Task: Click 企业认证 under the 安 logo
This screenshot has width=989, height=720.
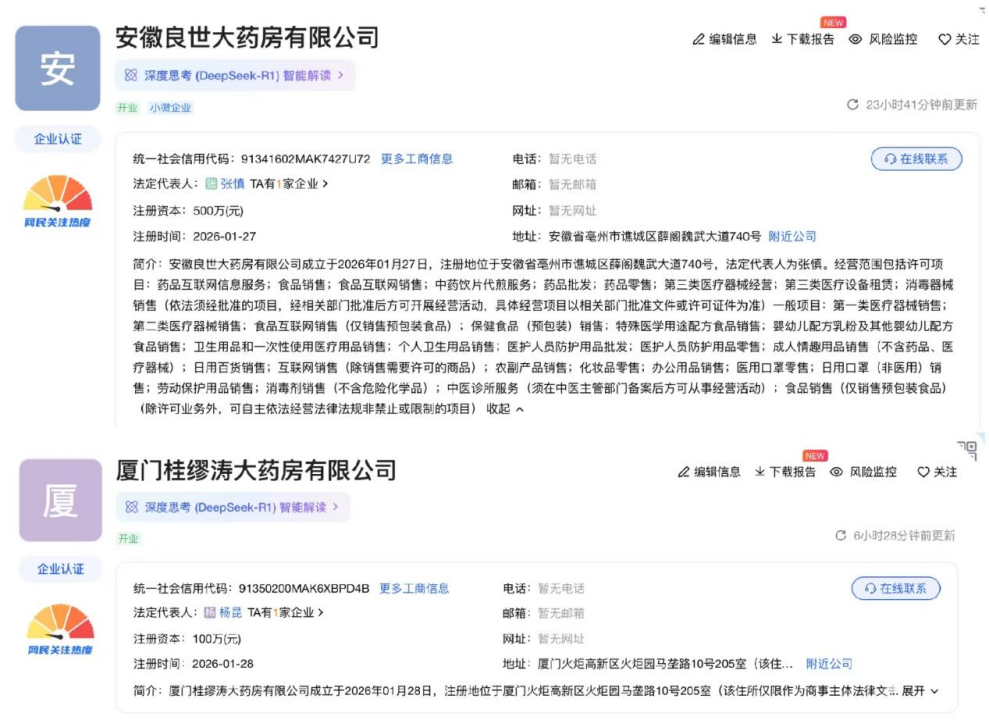Action: point(57,139)
